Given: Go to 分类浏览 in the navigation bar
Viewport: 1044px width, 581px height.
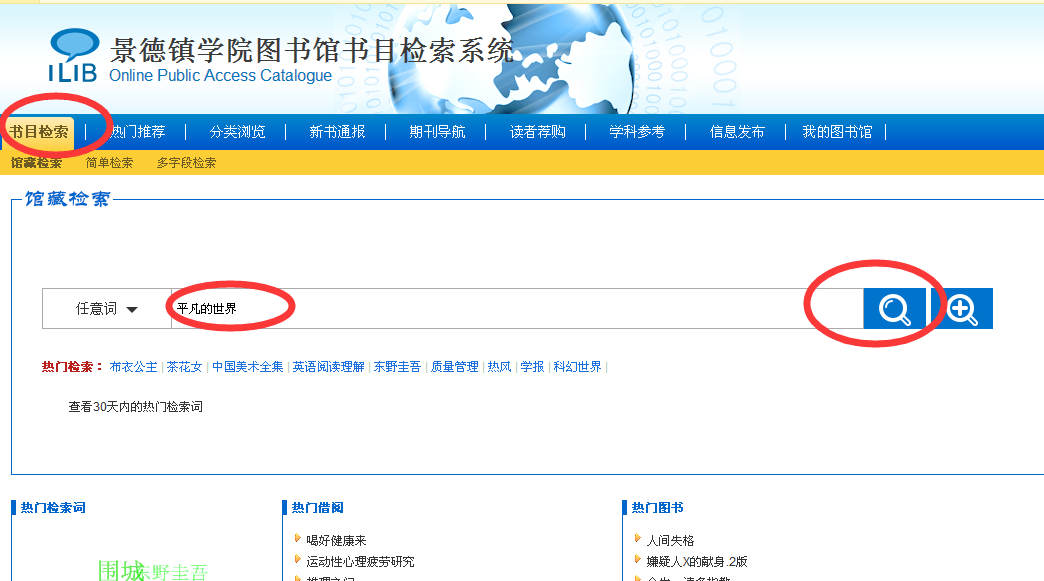Looking at the screenshot, I should (237, 132).
